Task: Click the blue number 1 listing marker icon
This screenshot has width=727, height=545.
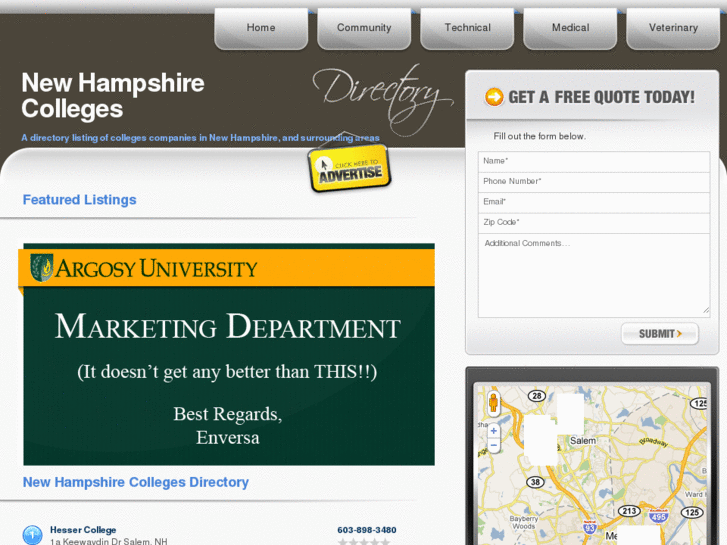Action: 32,535
